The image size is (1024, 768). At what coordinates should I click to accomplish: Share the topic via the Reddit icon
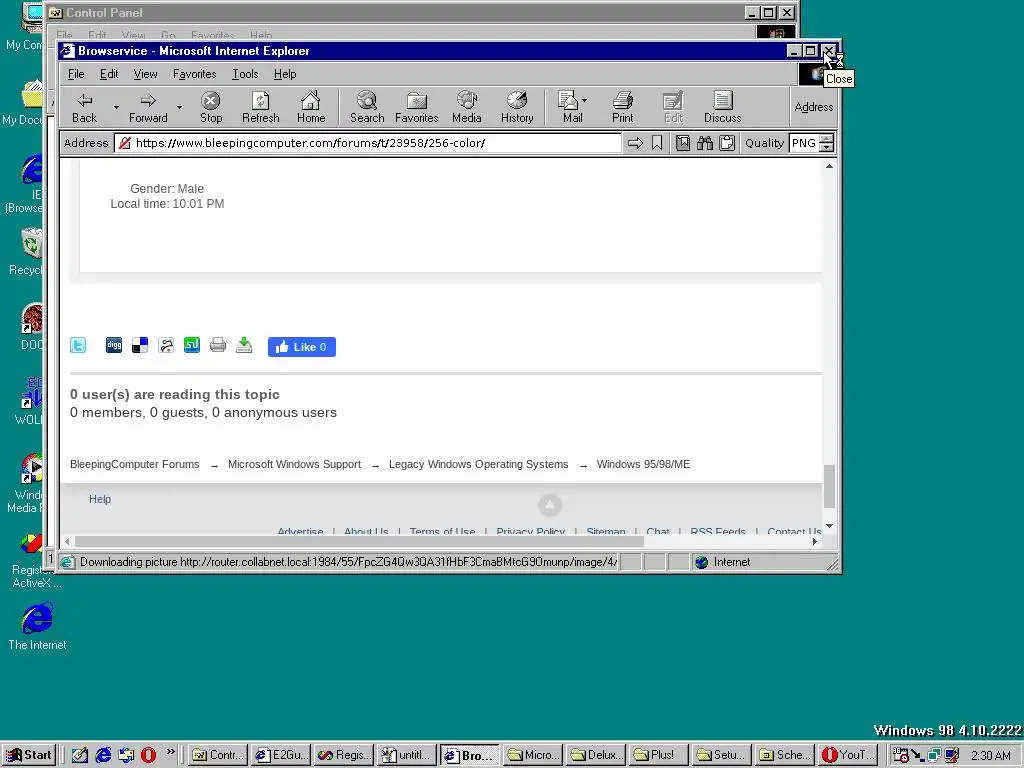point(167,345)
